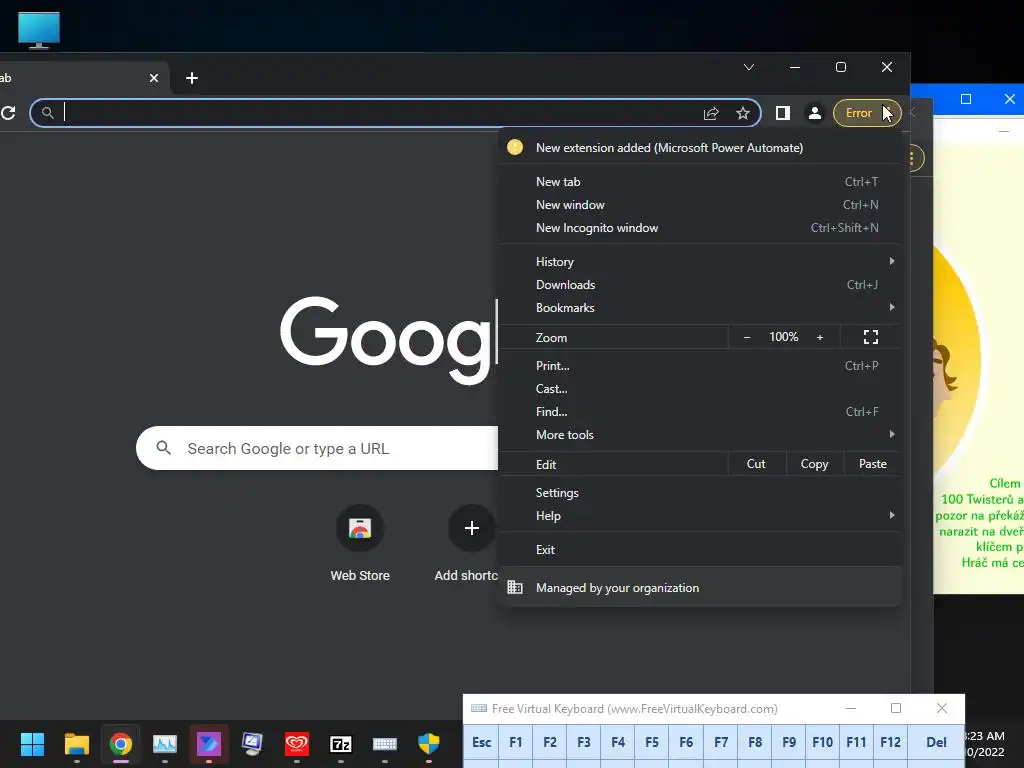
Task: Open the profile avatar icon
Action: pyautogui.click(x=814, y=113)
